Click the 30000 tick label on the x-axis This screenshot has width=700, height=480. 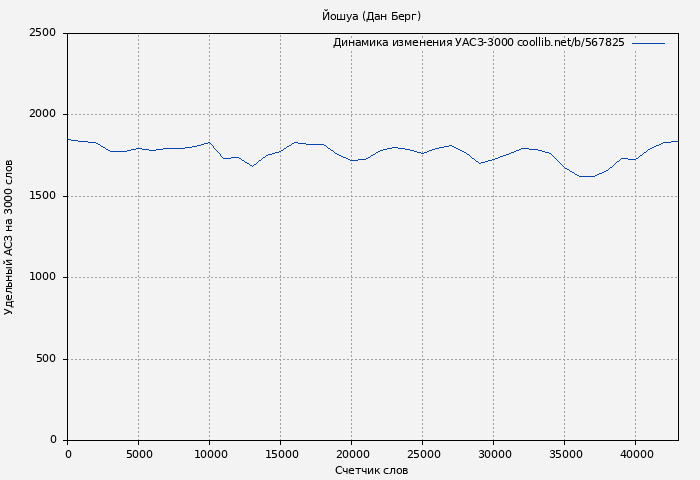click(x=493, y=454)
